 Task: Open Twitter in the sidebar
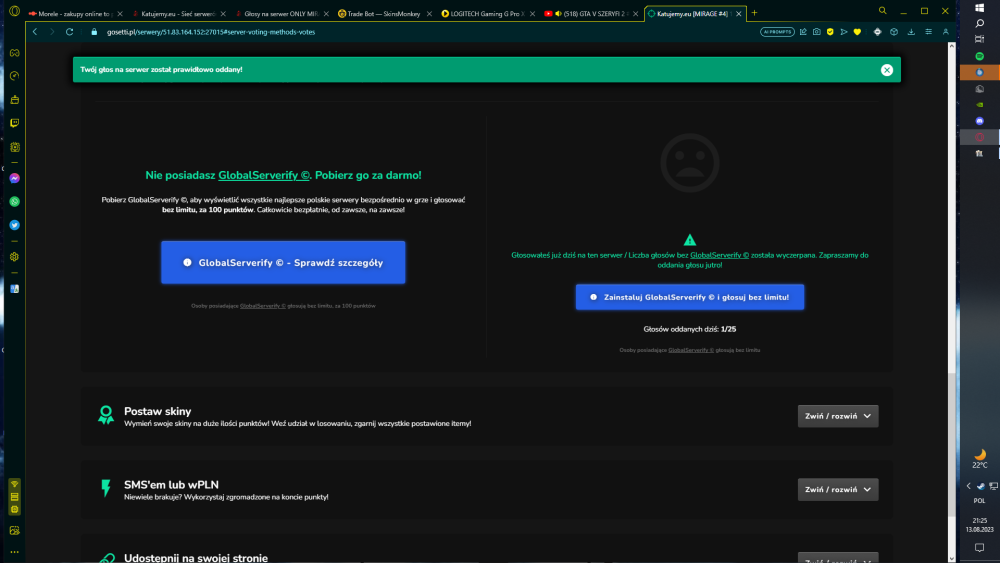click(14, 225)
